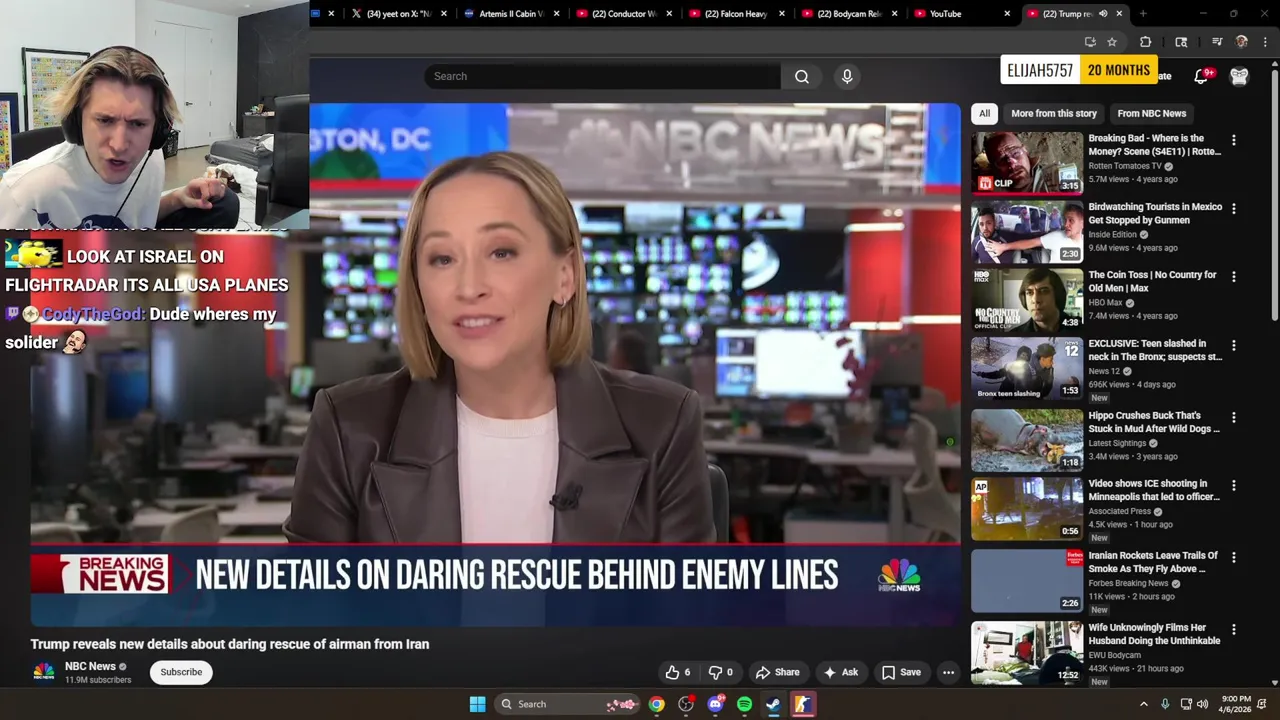Open a new browser tab
The width and height of the screenshot is (1280, 720).
[x=1143, y=14]
